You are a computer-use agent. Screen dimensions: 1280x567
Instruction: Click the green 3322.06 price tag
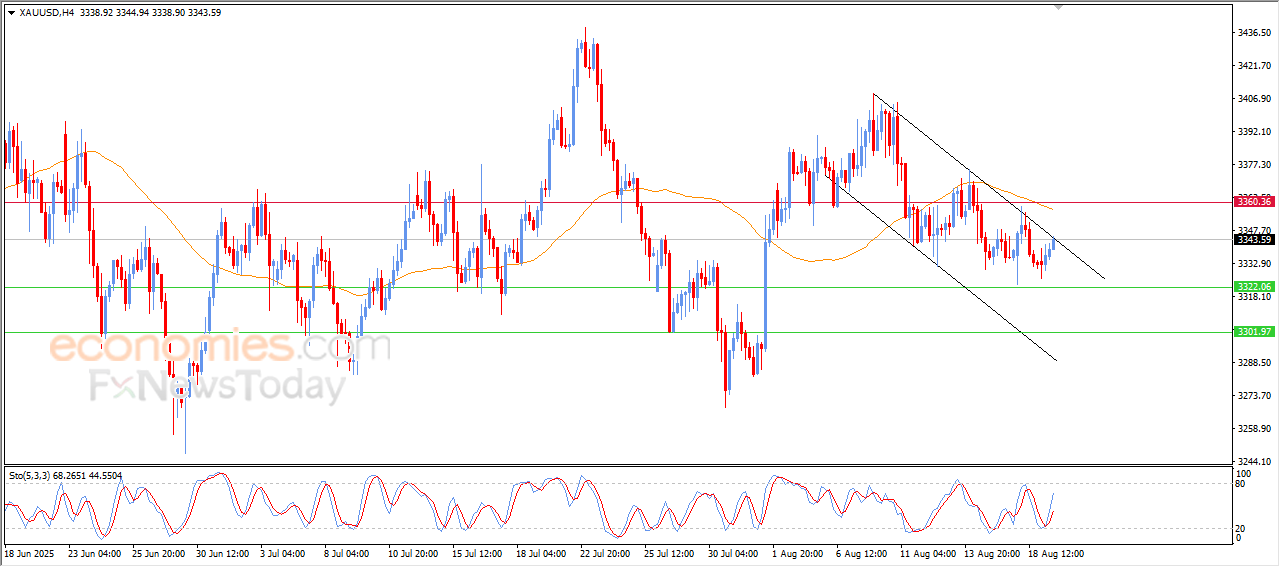coord(1254,287)
